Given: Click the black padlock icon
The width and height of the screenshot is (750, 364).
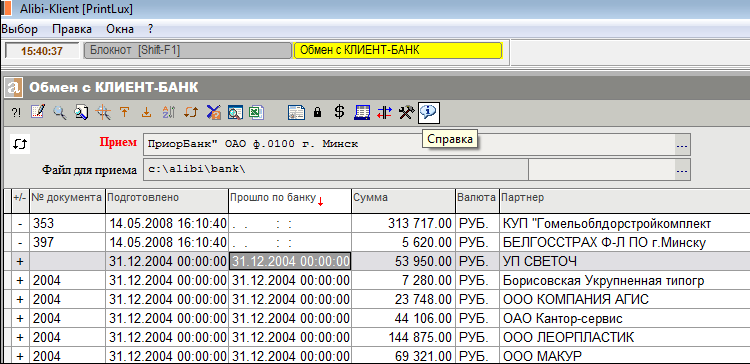Looking at the screenshot, I should tap(317, 113).
